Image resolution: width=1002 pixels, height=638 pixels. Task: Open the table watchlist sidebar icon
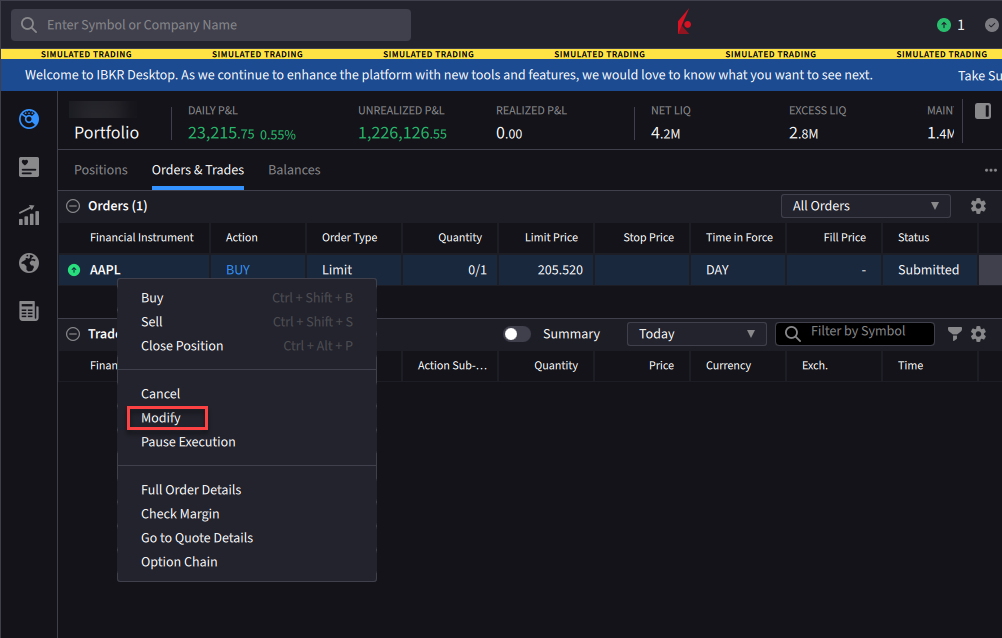29,311
